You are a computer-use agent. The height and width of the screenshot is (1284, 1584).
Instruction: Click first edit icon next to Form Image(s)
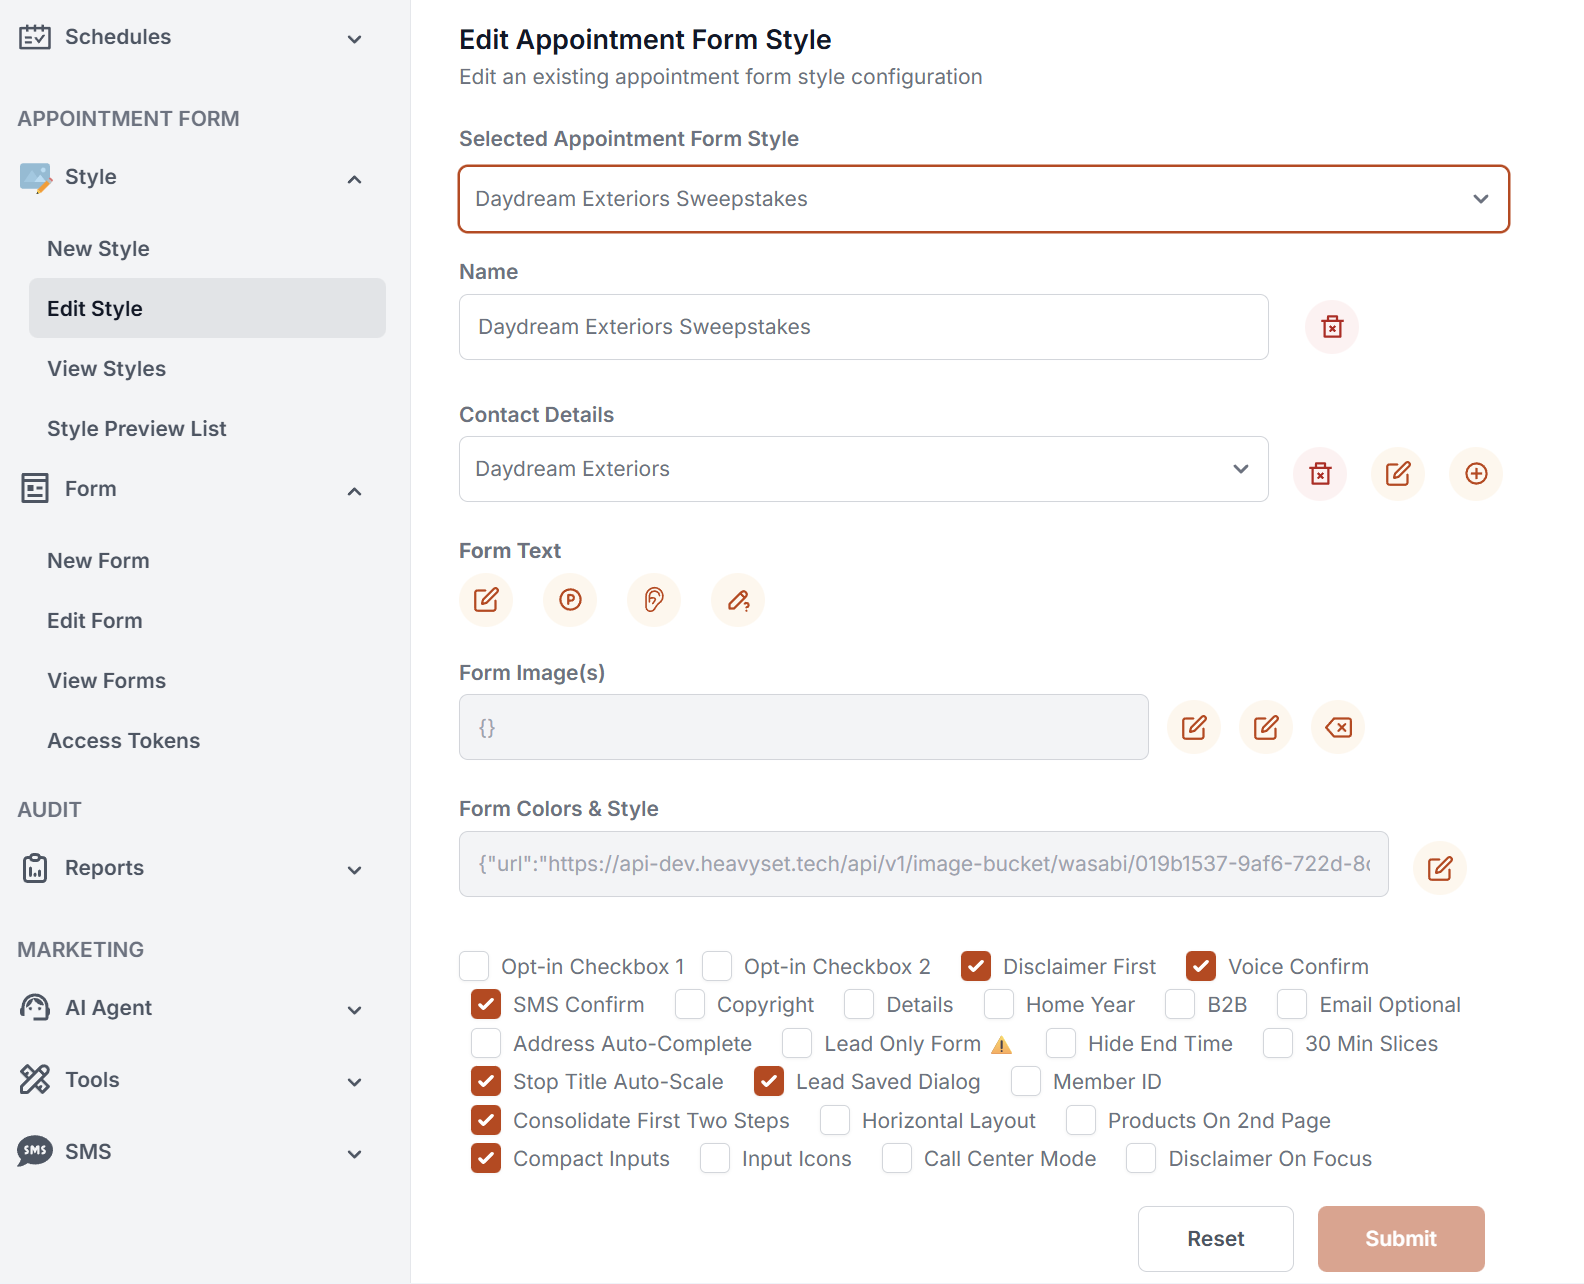click(x=1194, y=728)
